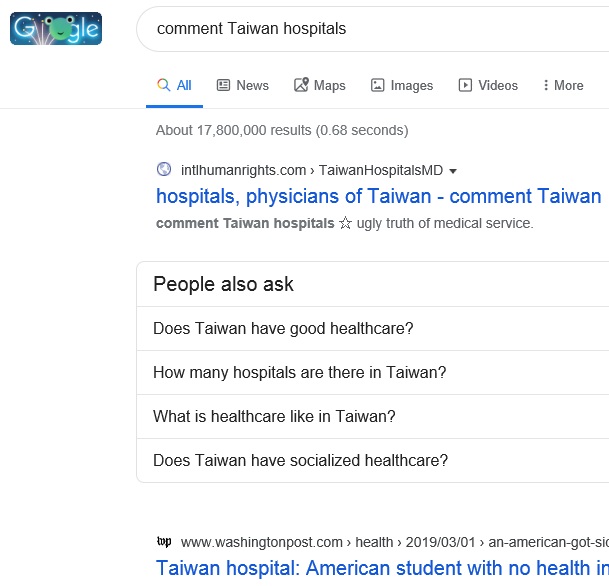
Task: Click the intlhumanrights.com globe favicon
Action: coord(164,169)
